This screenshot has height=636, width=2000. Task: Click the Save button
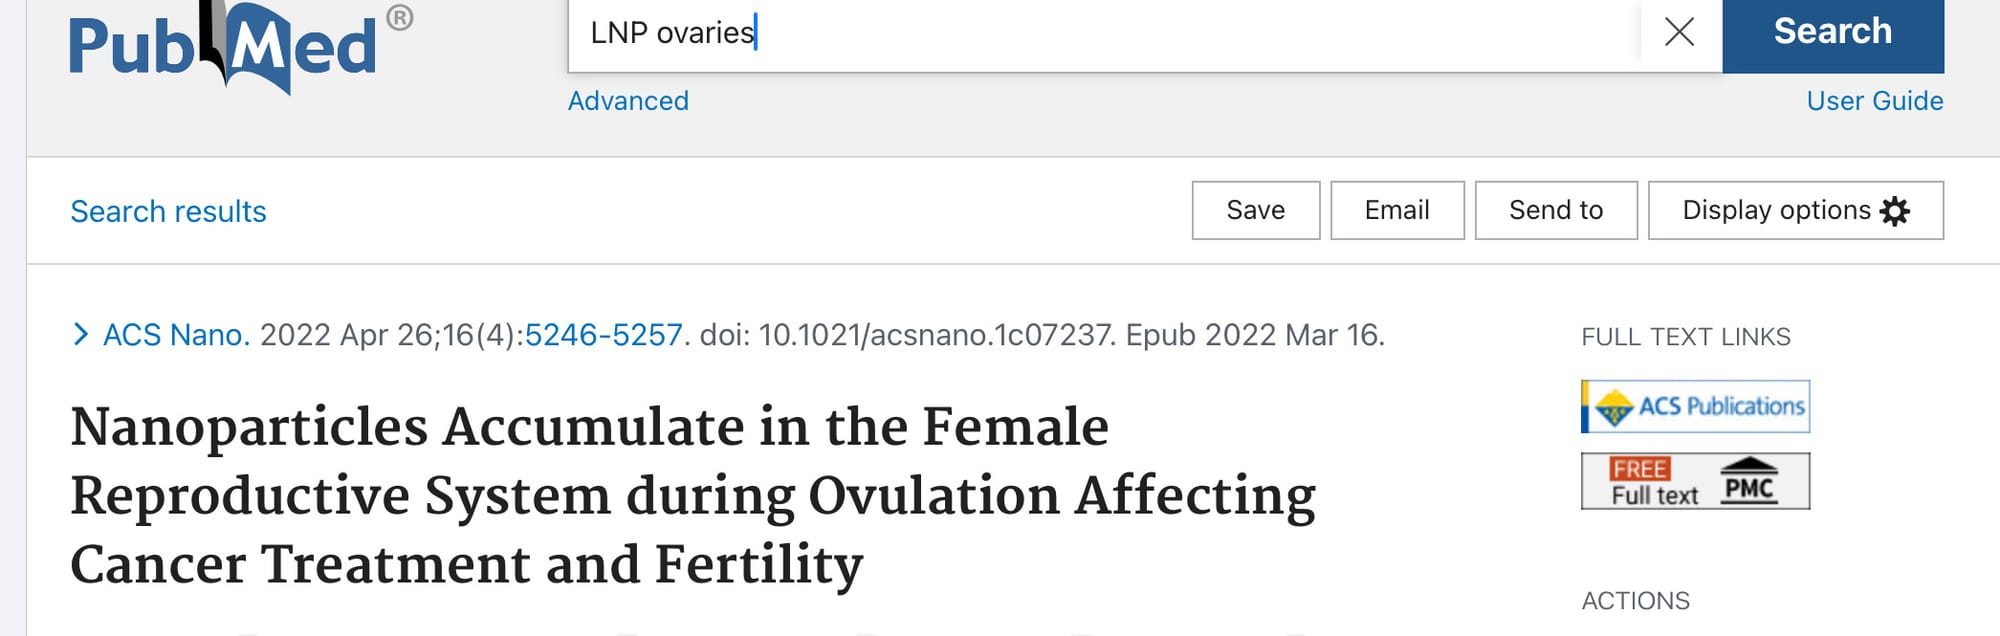pos(1256,210)
